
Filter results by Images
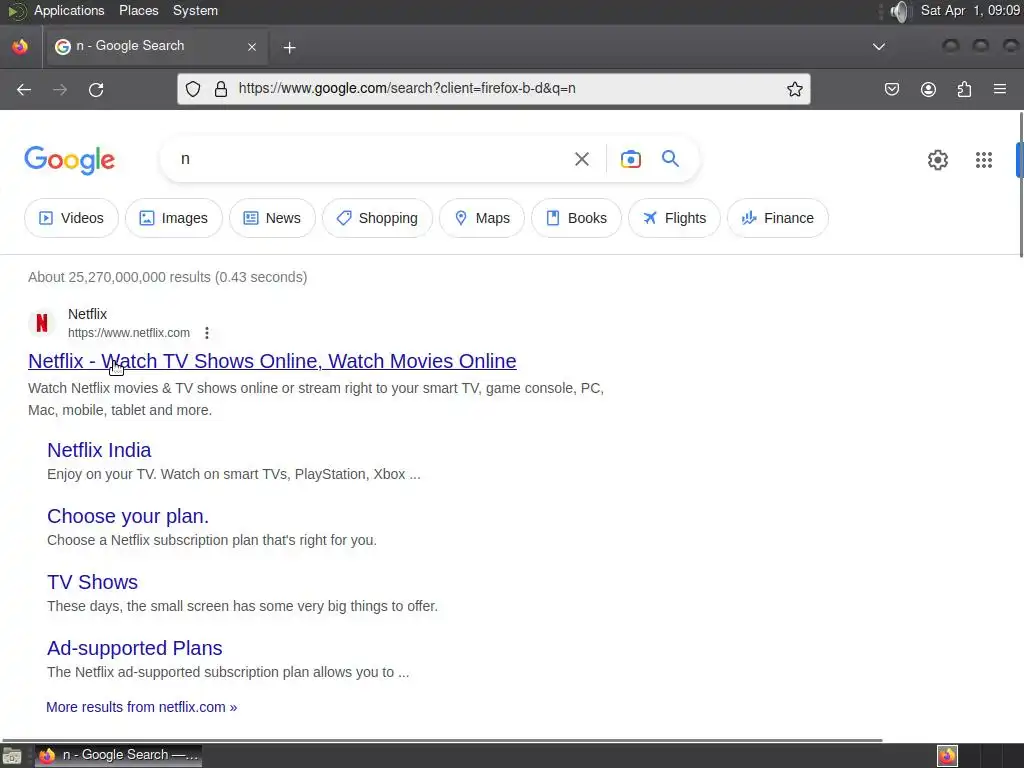tap(174, 218)
